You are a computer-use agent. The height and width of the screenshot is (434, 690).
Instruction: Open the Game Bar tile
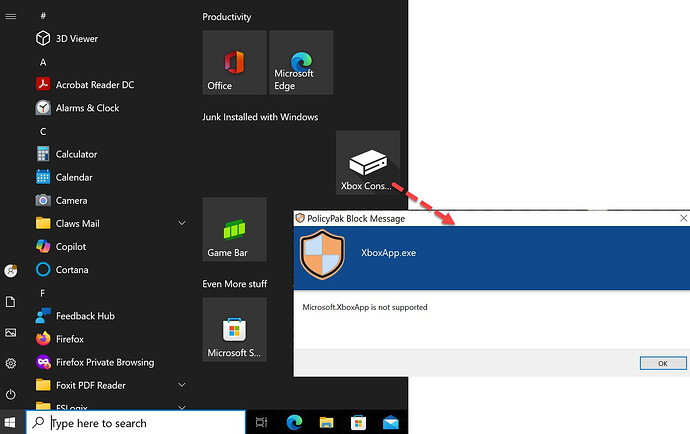234,229
